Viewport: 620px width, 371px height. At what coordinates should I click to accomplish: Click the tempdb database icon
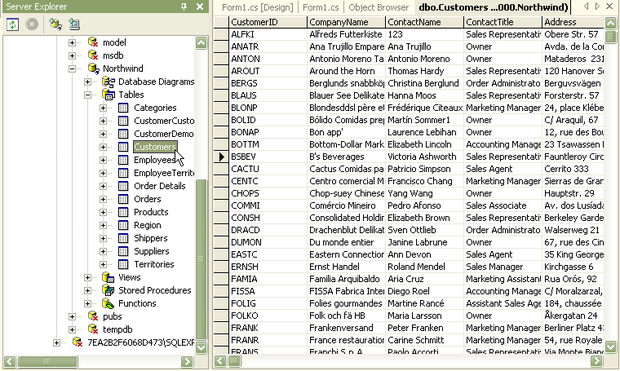click(93, 329)
